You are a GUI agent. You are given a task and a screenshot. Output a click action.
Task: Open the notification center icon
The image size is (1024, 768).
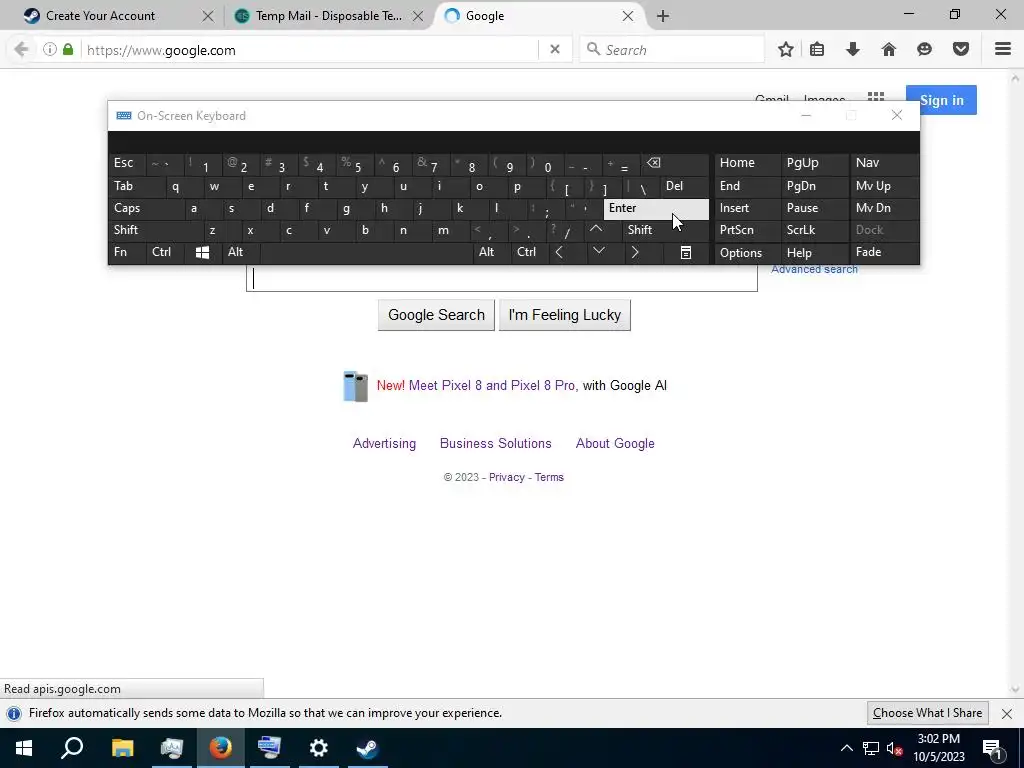click(x=993, y=748)
